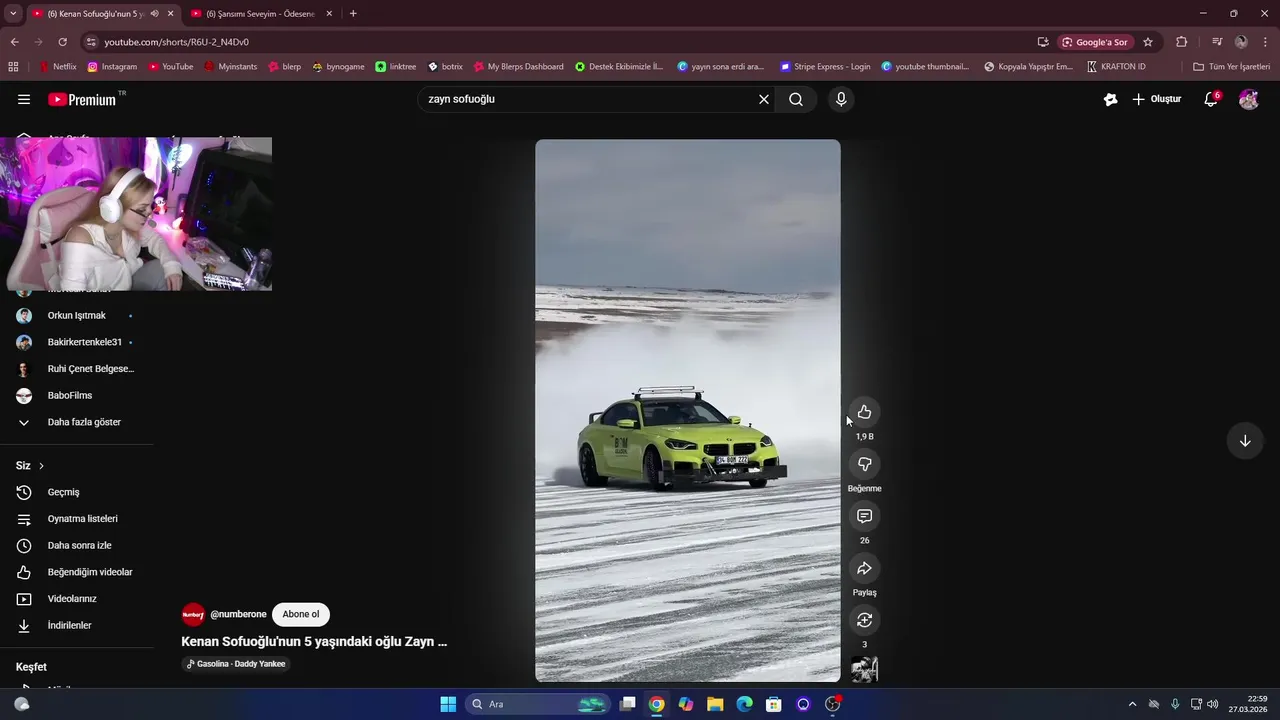Click the dislike thumbs-down icon
Image resolution: width=1280 pixels, height=720 pixels.
[x=864, y=464]
